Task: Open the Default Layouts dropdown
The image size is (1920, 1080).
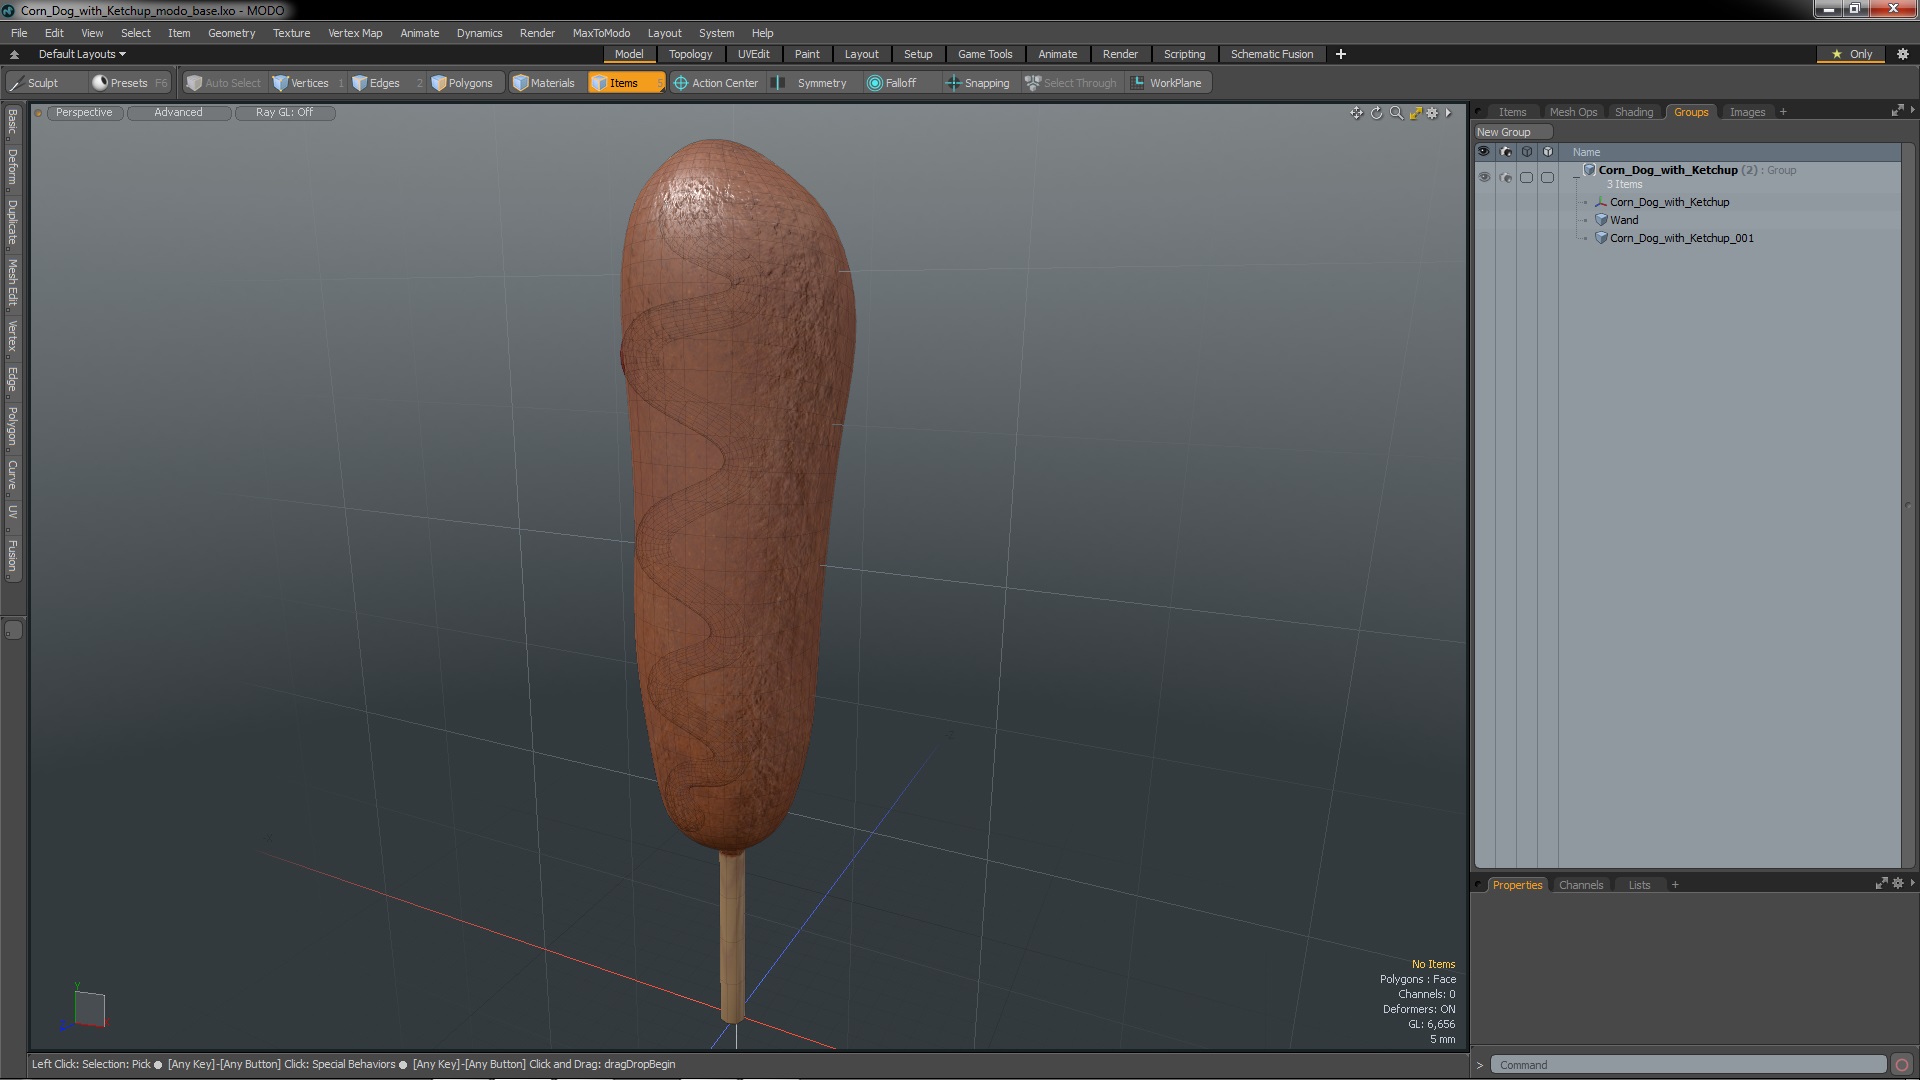Action: pos(81,54)
